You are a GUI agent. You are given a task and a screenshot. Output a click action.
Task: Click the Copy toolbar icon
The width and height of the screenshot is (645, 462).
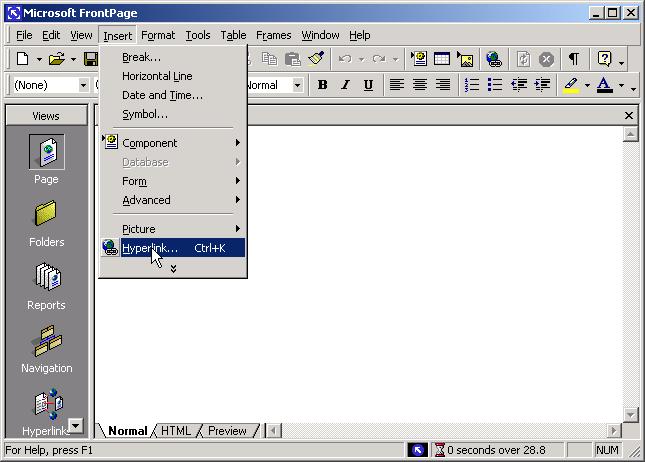click(269, 59)
